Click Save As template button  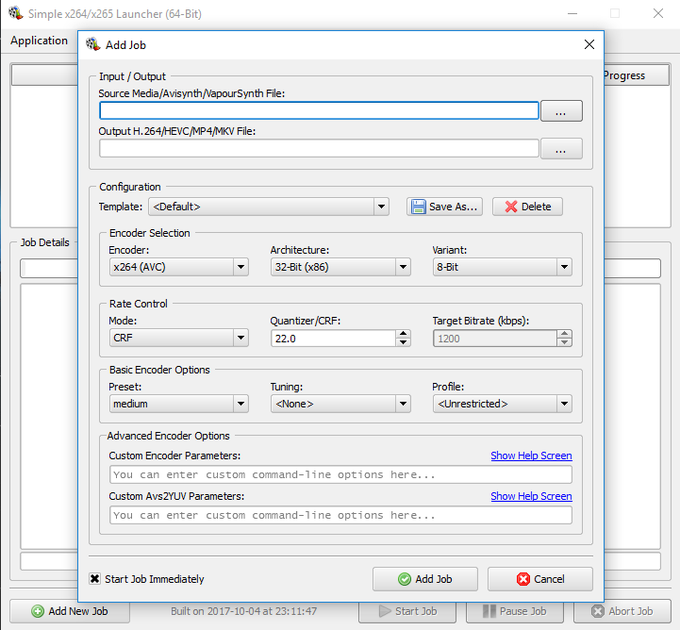coord(445,207)
